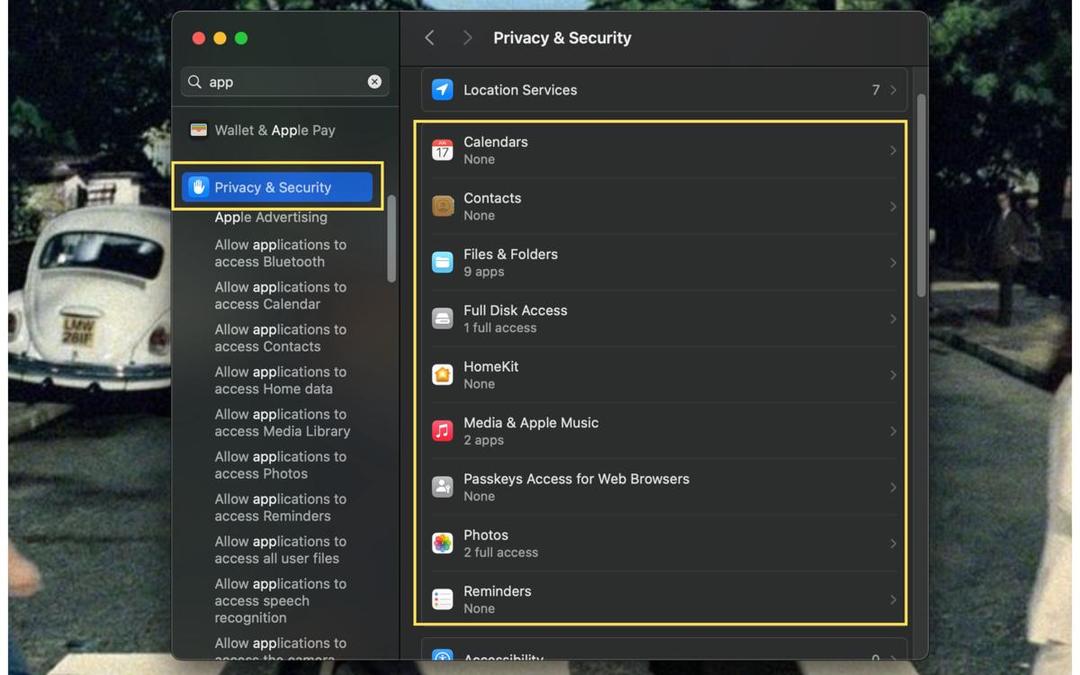The image size is (1080, 675).
Task: Click the sidebar results scrollbar
Action: (x=391, y=238)
